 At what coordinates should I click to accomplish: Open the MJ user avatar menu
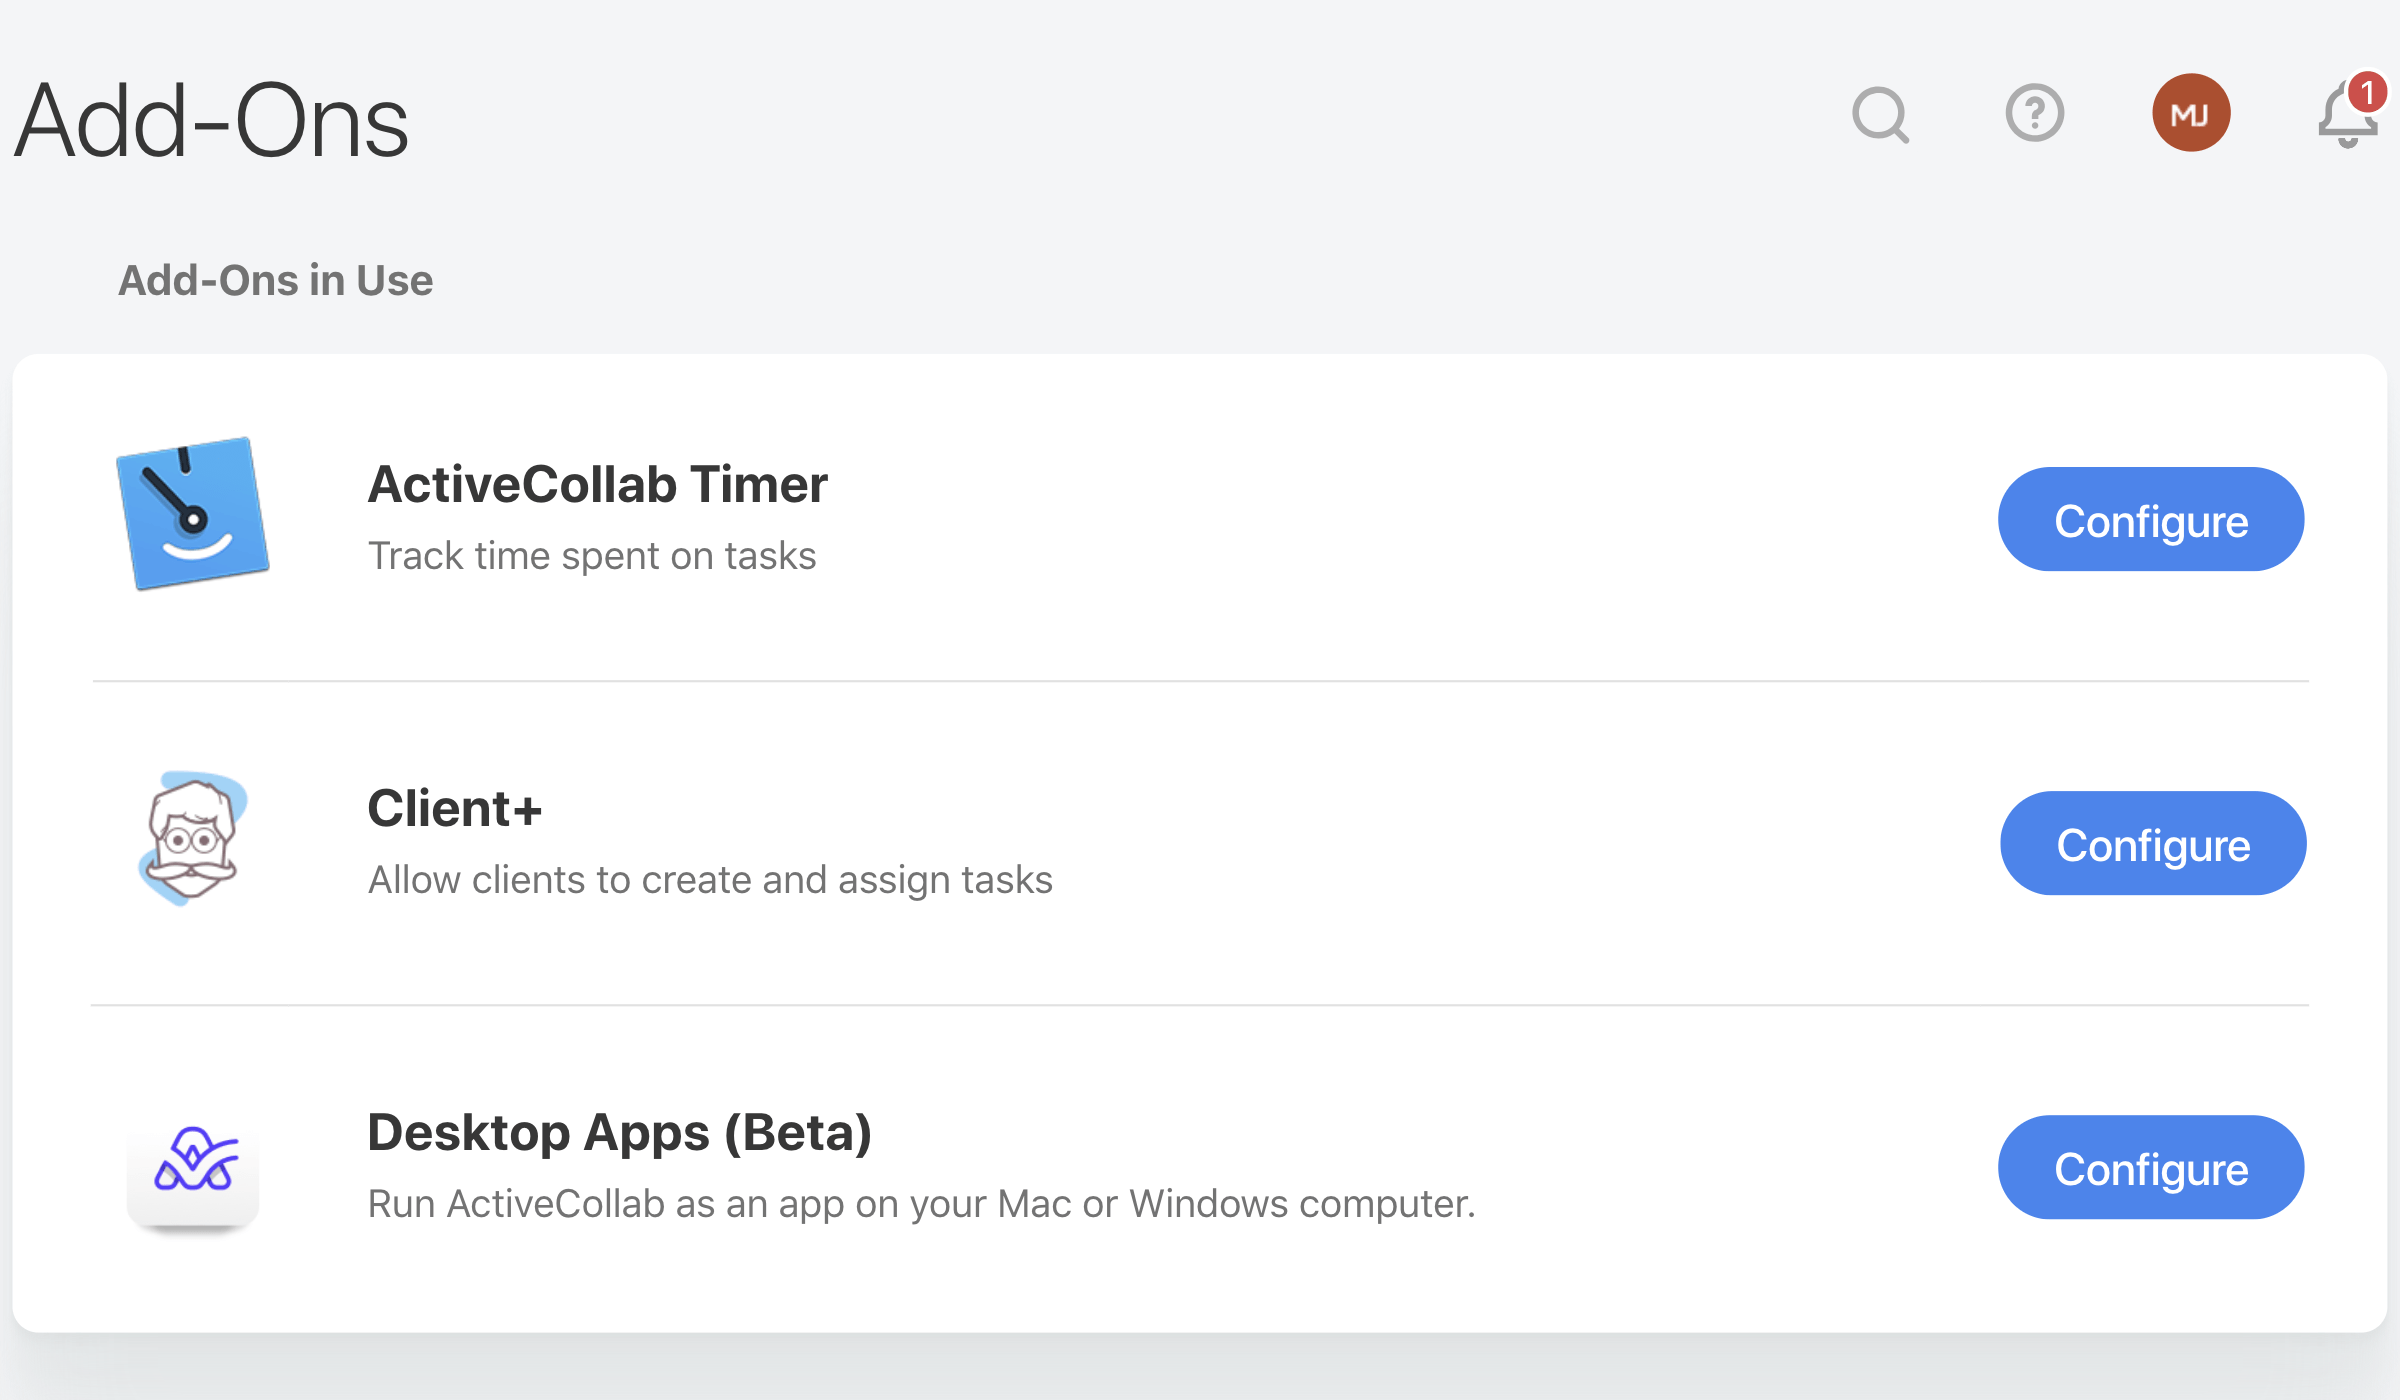(2191, 113)
